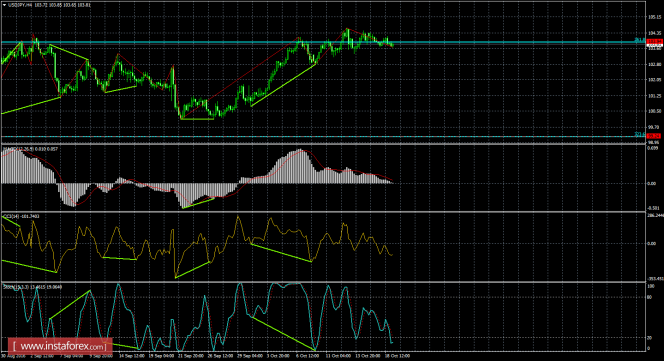664x361 pixels.
Task: Select the upper red price tag on axis
Action: [655, 41]
